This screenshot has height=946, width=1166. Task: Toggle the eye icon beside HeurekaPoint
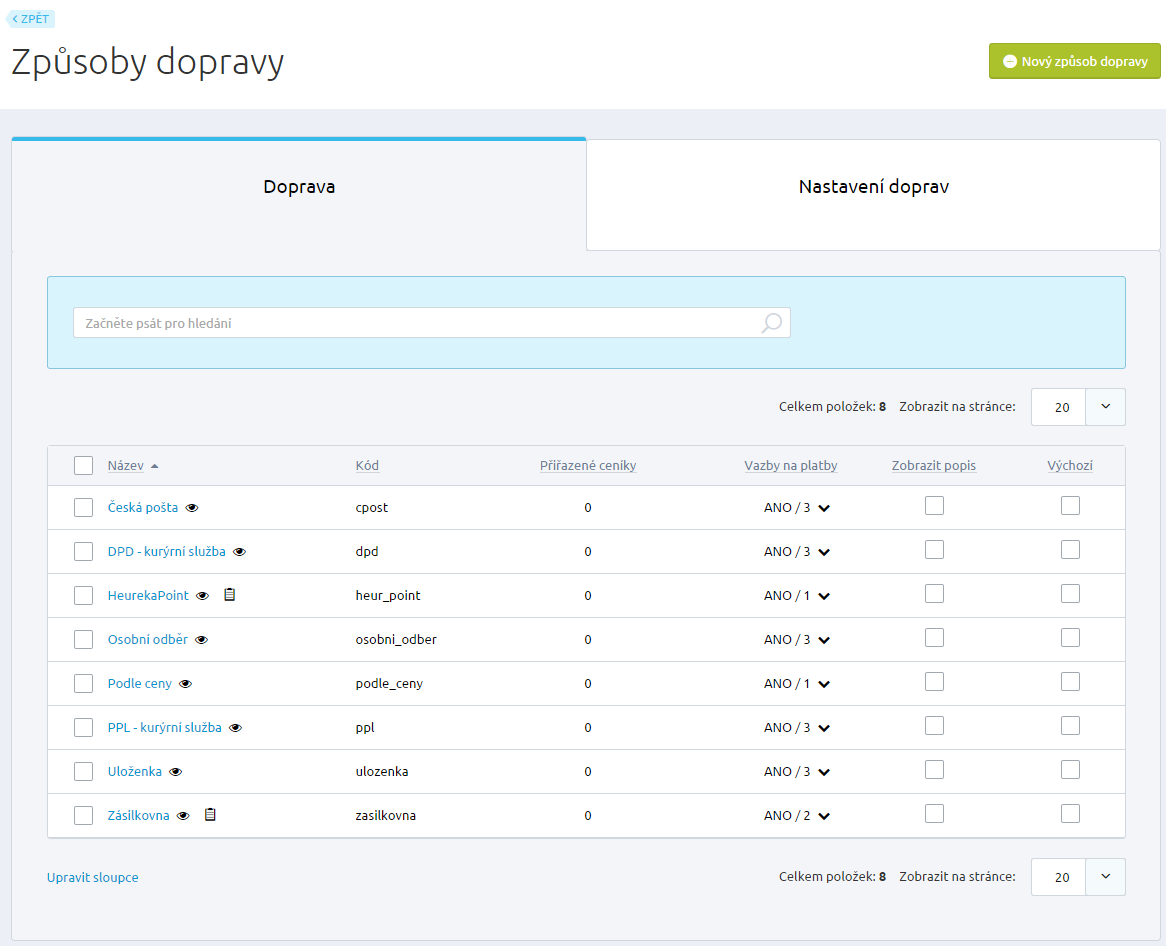[x=202, y=596]
